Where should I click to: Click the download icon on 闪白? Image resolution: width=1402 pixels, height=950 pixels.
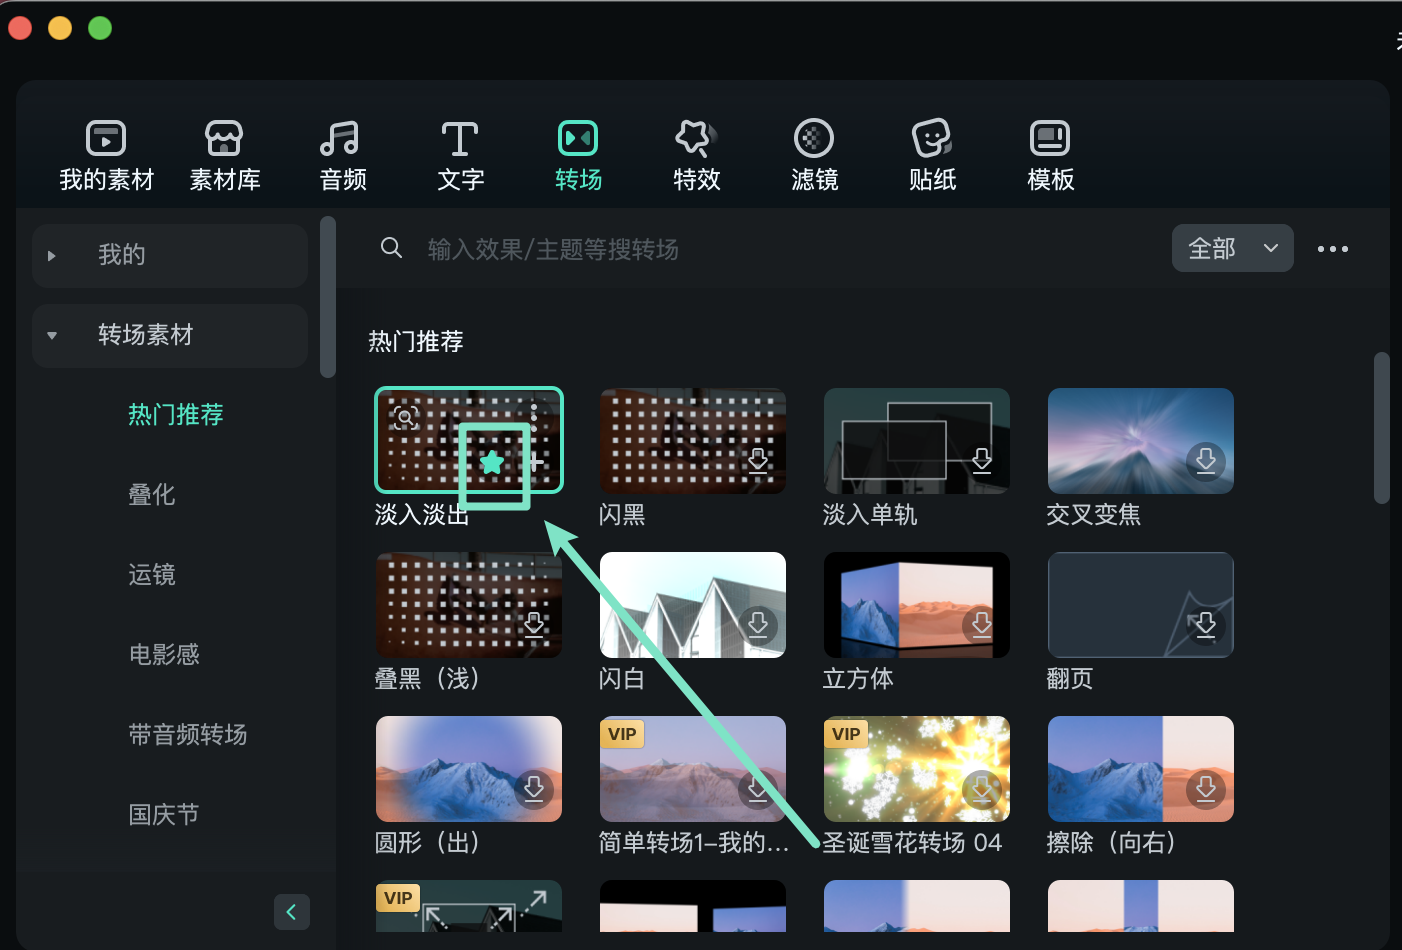click(758, 625)
